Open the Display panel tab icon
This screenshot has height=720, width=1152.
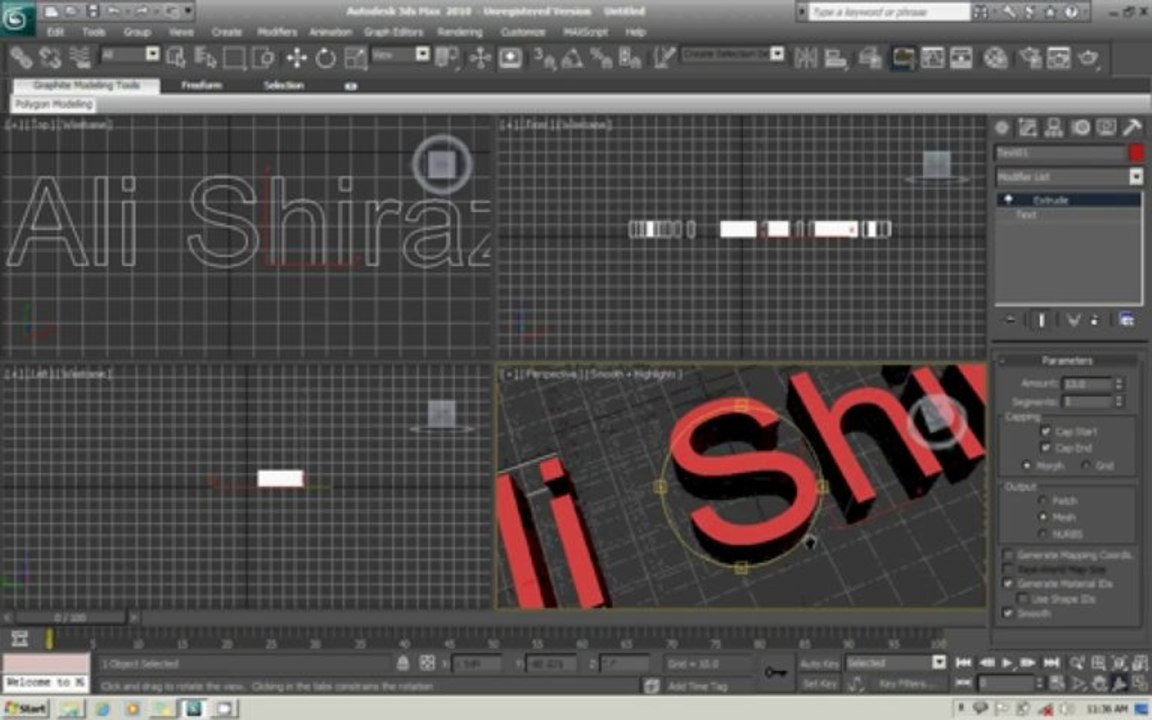(x=1106, y=128)
